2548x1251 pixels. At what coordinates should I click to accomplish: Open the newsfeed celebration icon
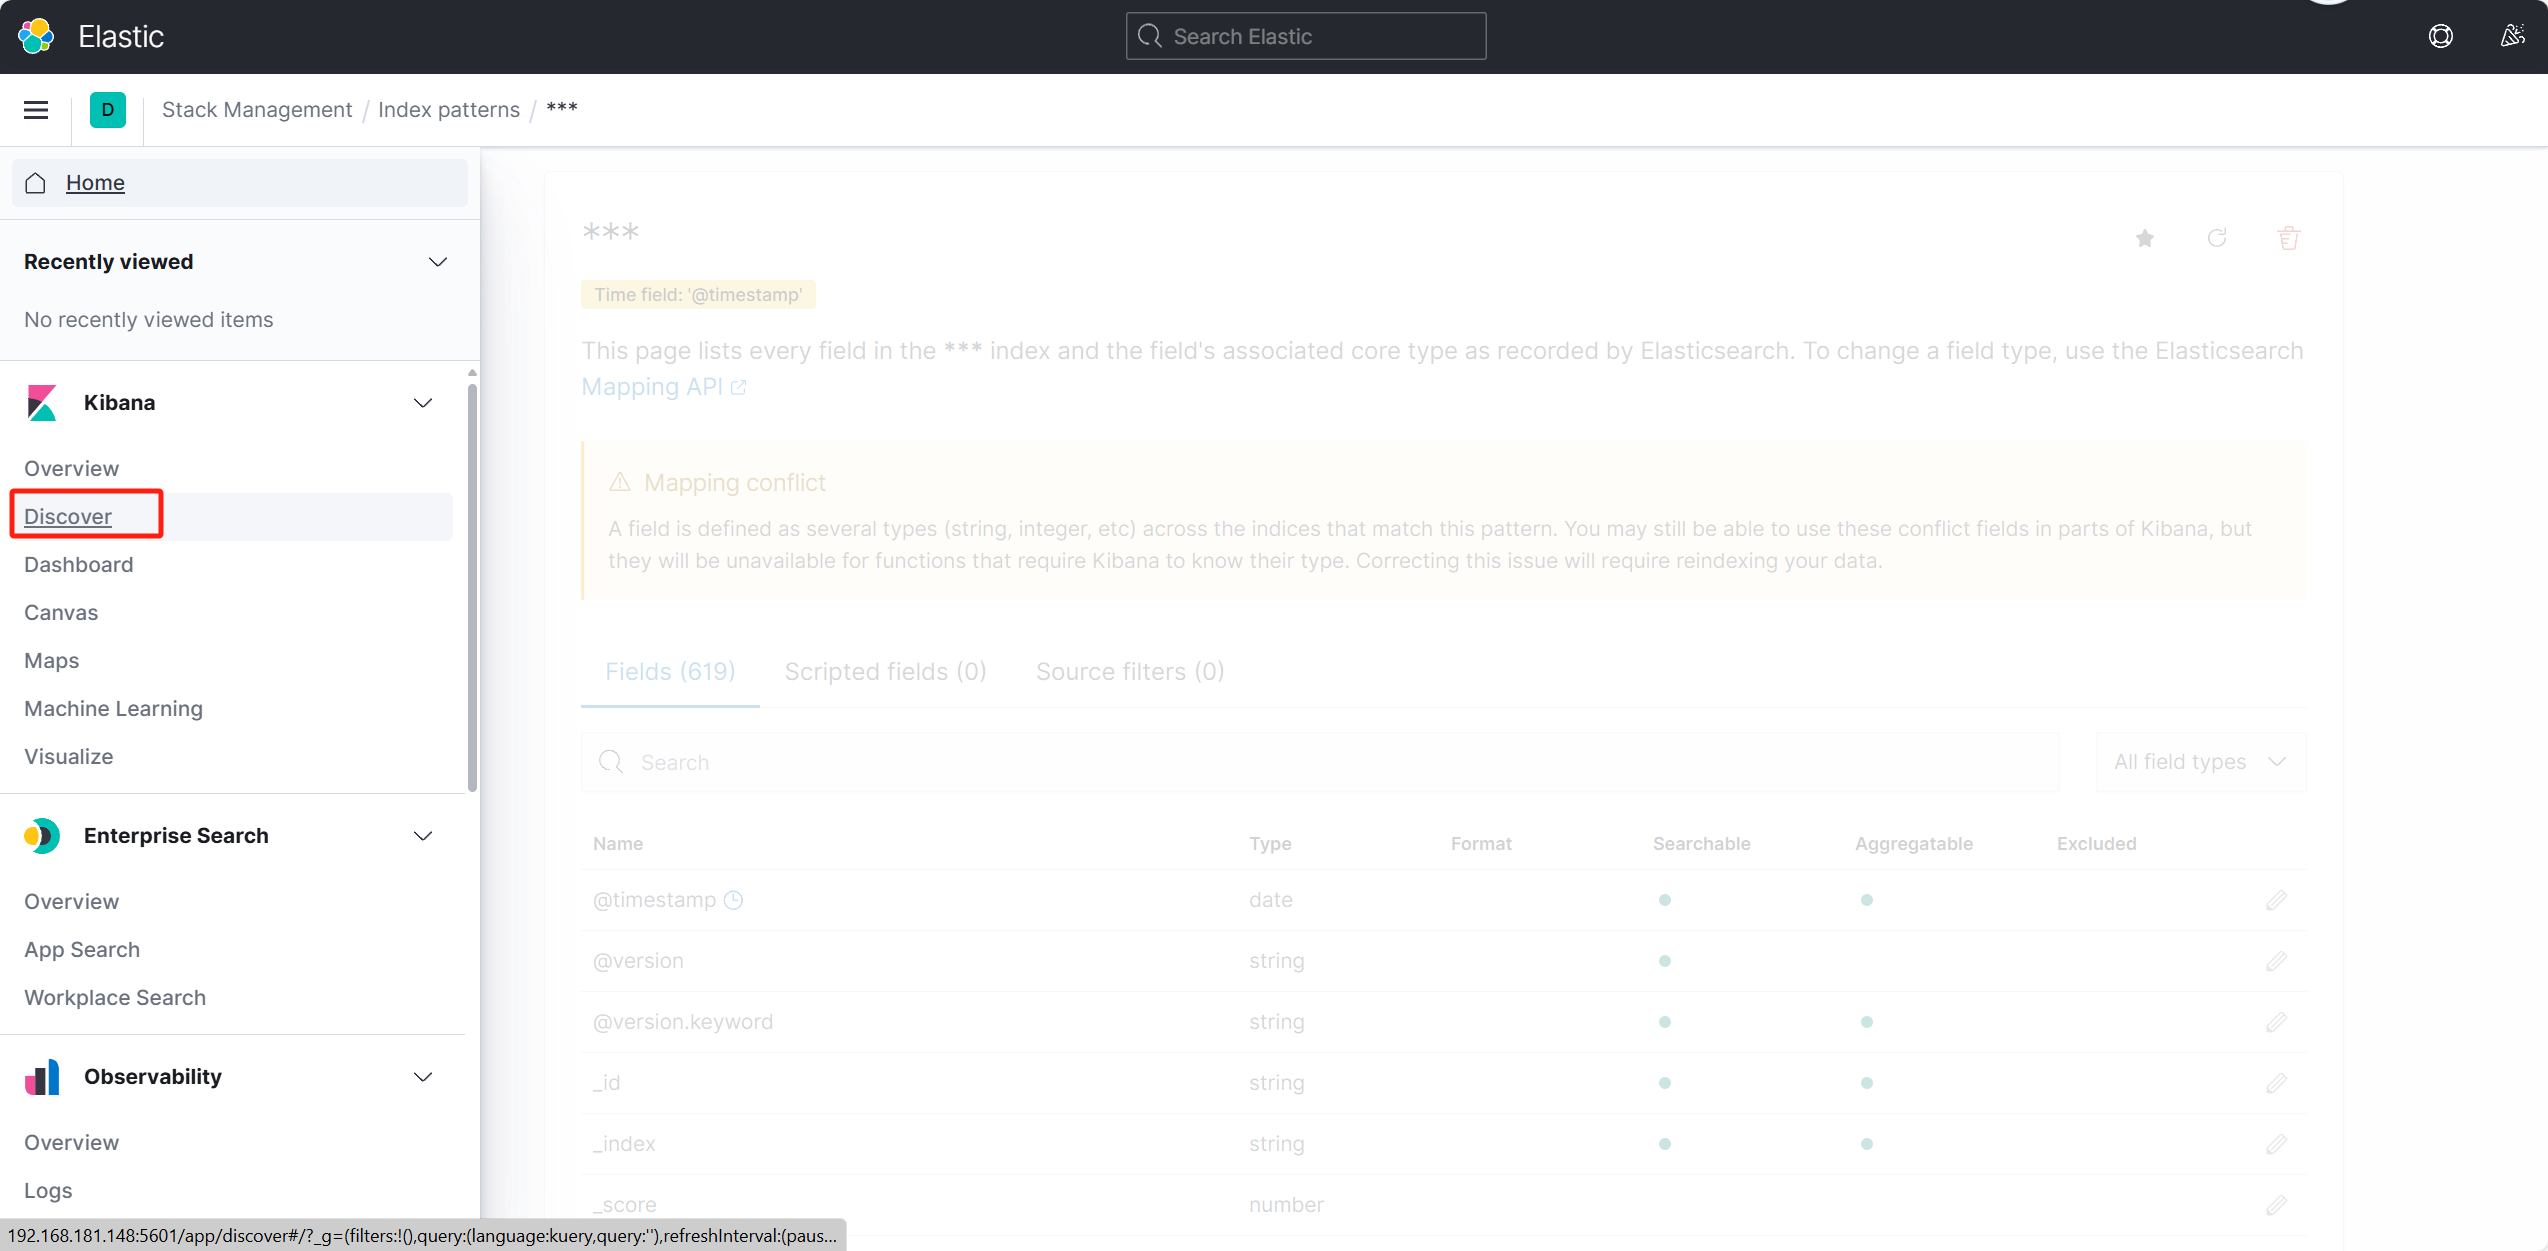click(2512, 36)
